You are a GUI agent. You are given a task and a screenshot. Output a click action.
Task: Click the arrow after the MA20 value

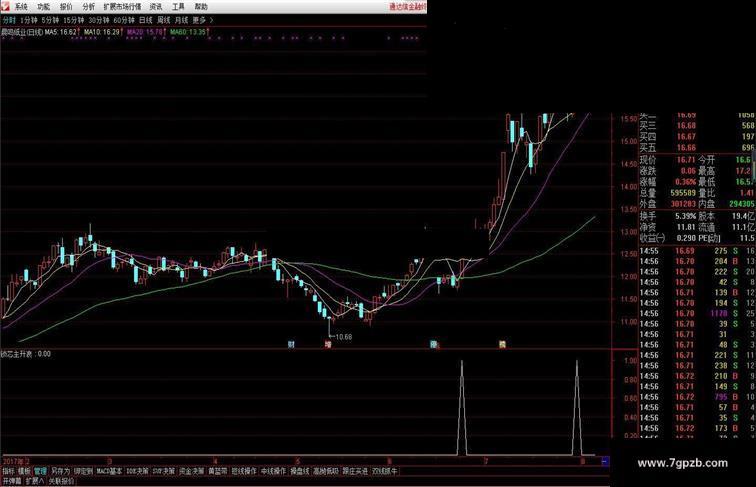165,32
